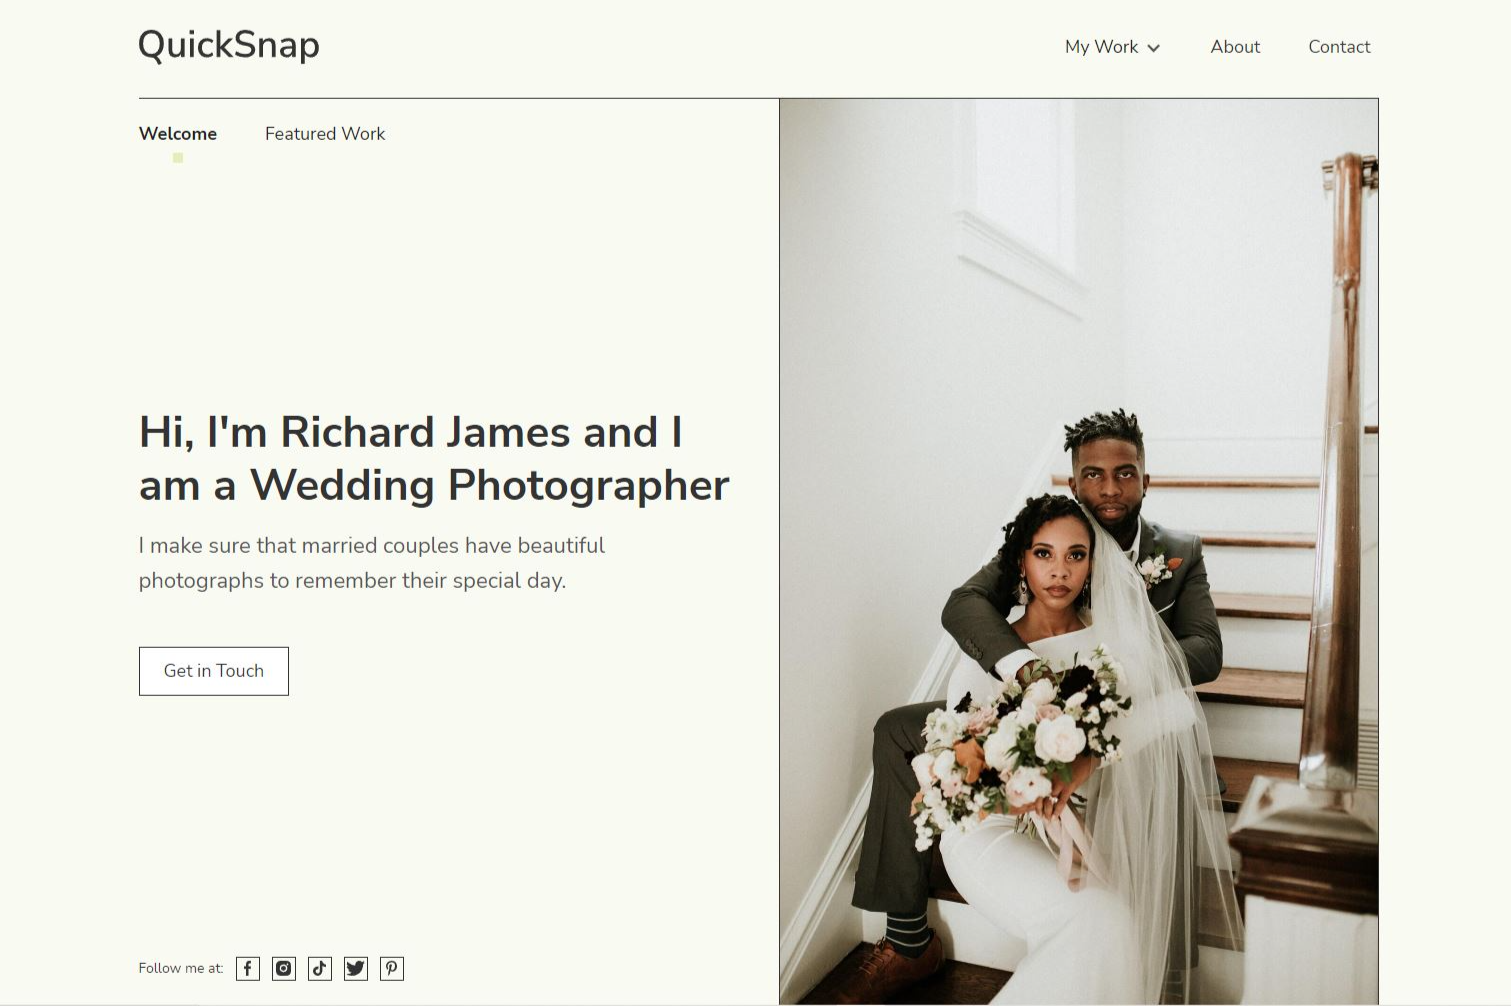1511x1006 pixels.
Task: Expand the My Work menu
Action: pyautogui.click(x=1112, y=47)
